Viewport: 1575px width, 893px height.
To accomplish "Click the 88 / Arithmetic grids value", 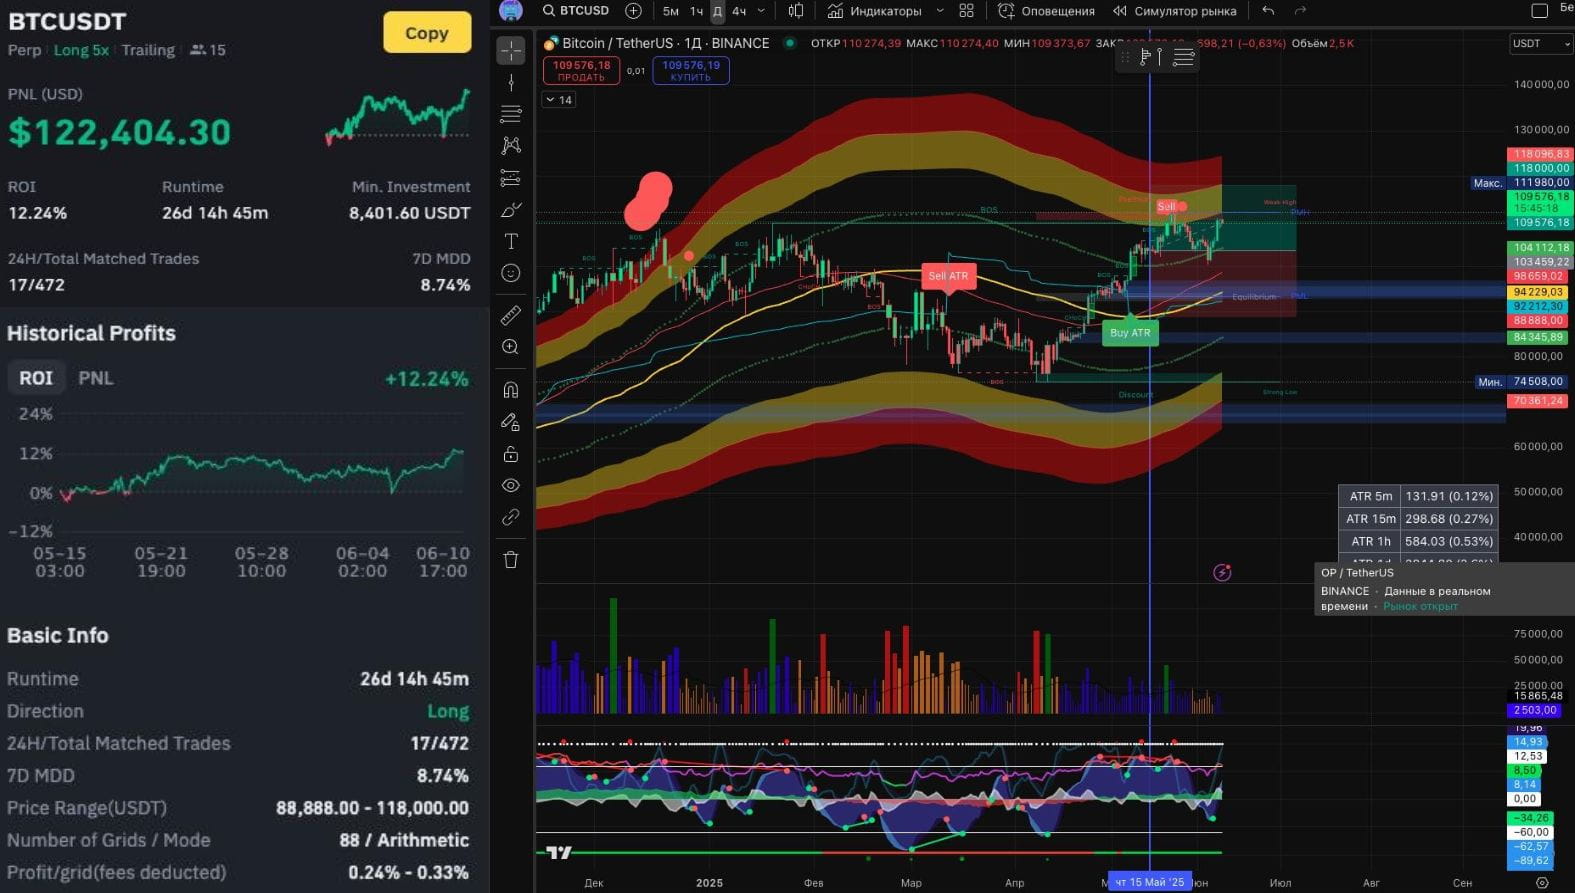I will (x=404, y=840).
